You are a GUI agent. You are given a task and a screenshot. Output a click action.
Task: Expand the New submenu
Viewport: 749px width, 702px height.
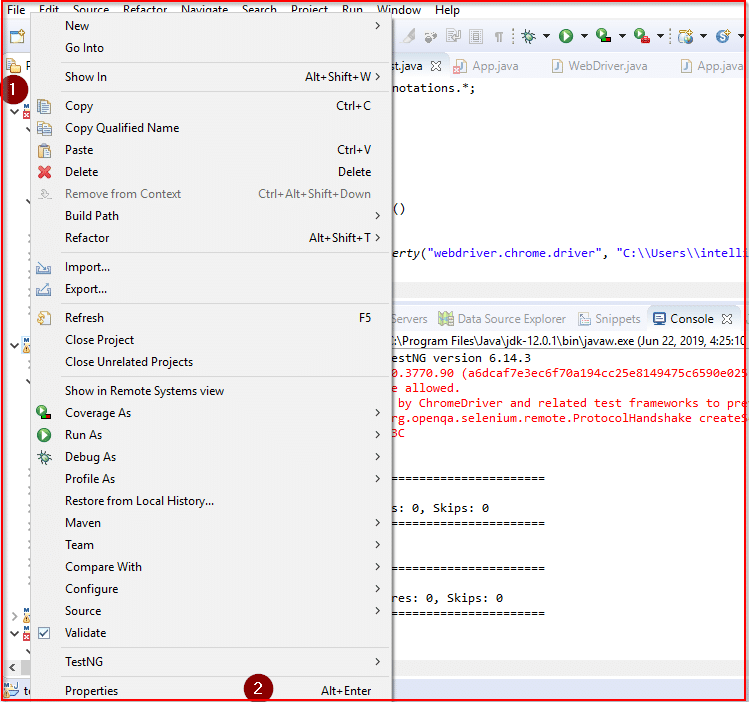point(211,26)
